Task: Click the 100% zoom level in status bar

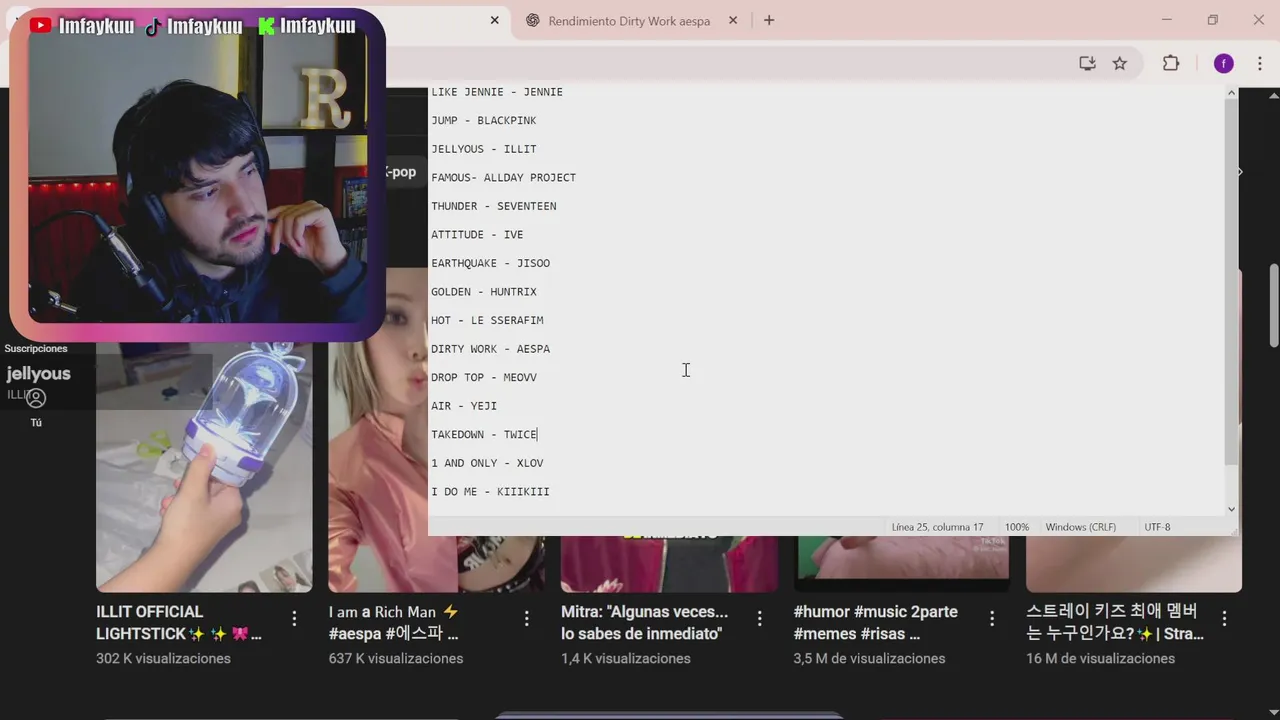Action: (1017, 527)
